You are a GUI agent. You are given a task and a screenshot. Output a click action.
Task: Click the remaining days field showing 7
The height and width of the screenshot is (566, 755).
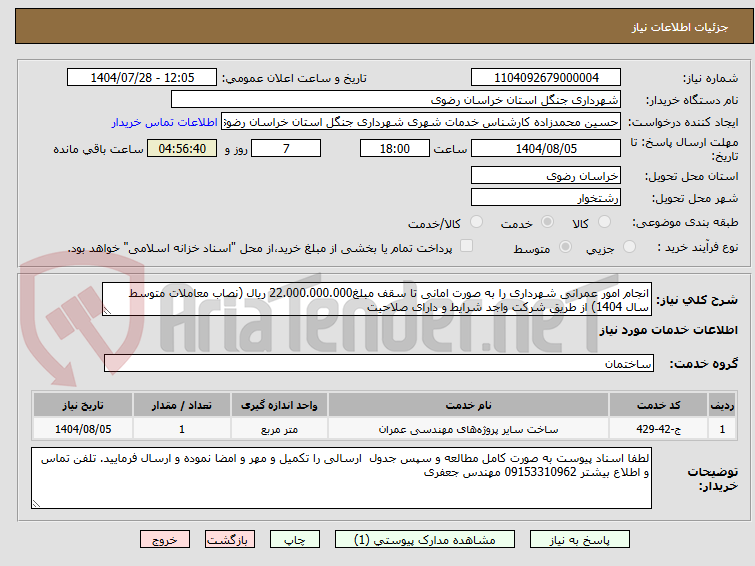286,148
